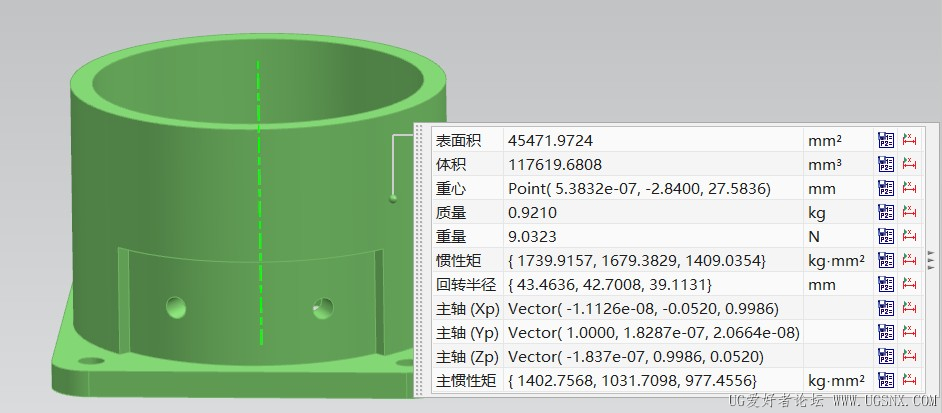This screenshot has height=413, width=942.
Task: Click the dimension icon in the 重心 row
Action: [x=910, y=189]
